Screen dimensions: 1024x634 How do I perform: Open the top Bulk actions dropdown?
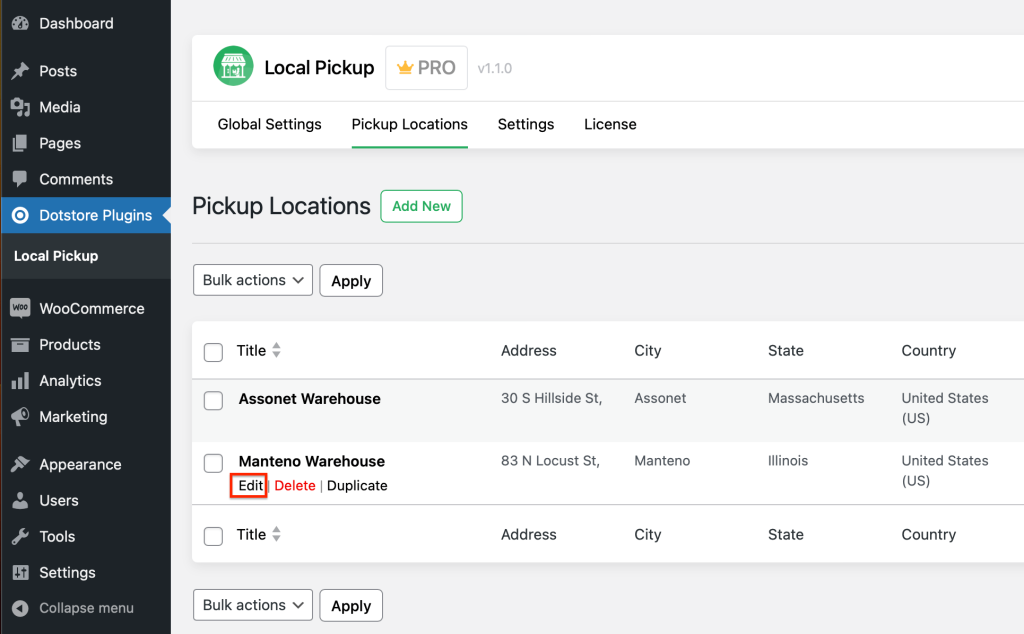point(253,280)
